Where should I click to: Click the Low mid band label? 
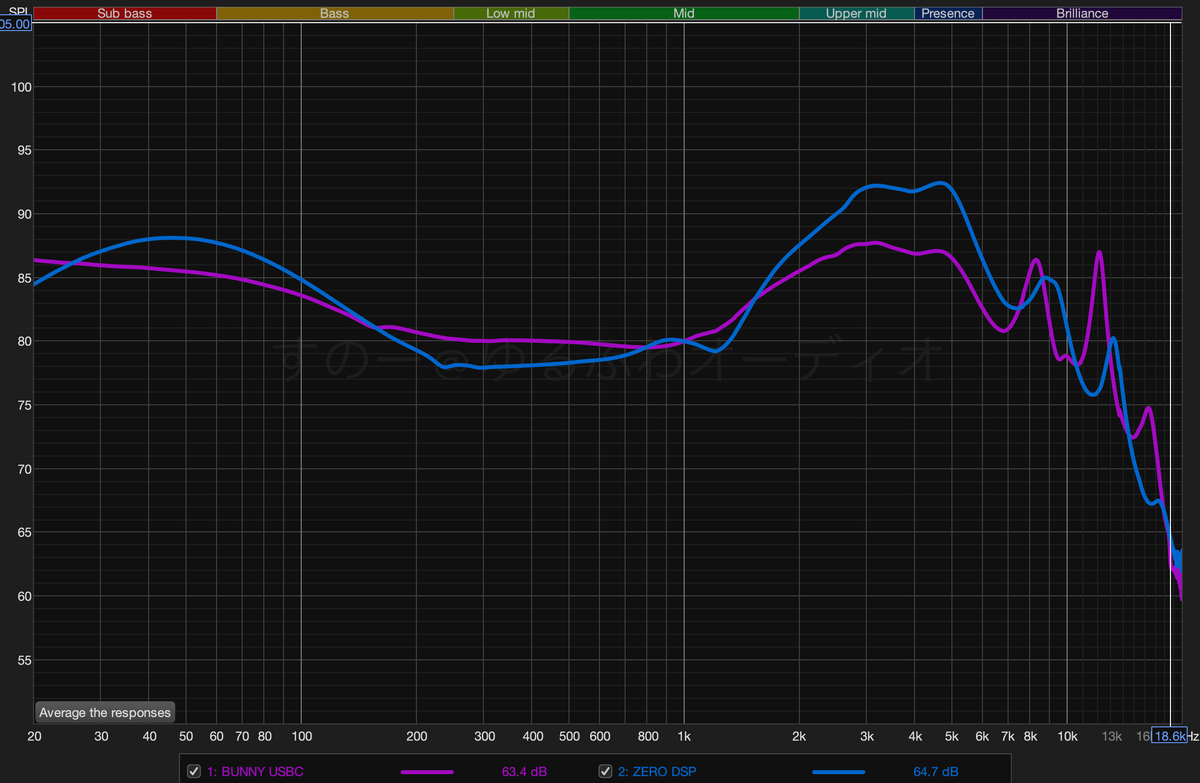tap(511, 14)
